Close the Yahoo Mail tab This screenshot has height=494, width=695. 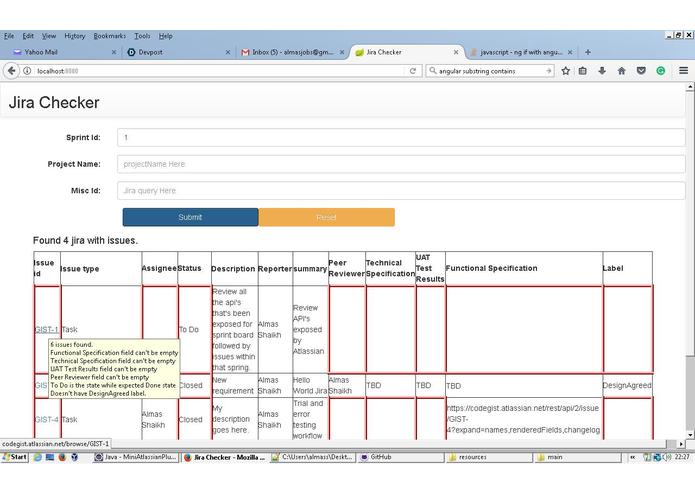[x=114, y=52]
